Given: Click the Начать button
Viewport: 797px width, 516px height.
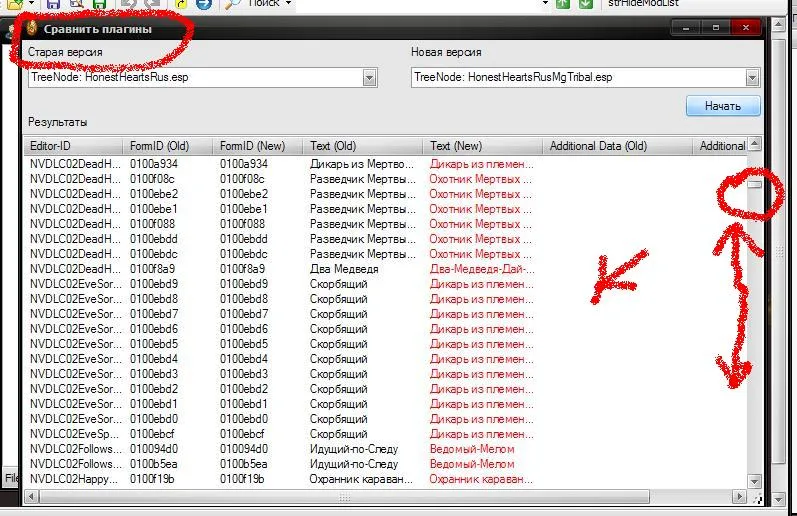Looking at the screenshot, I should 723,106.
